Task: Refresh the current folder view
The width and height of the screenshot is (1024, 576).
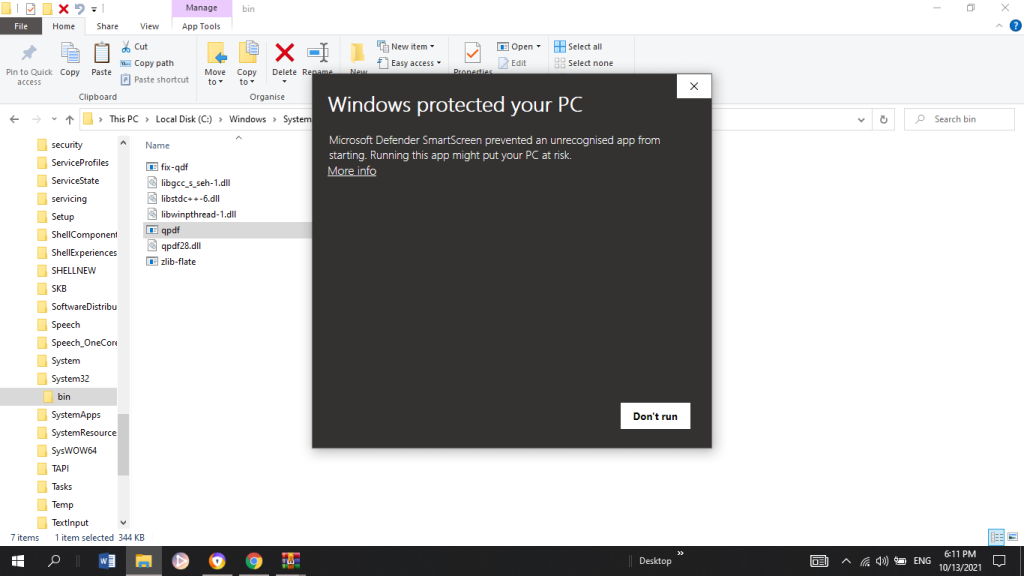Action: 884,120
